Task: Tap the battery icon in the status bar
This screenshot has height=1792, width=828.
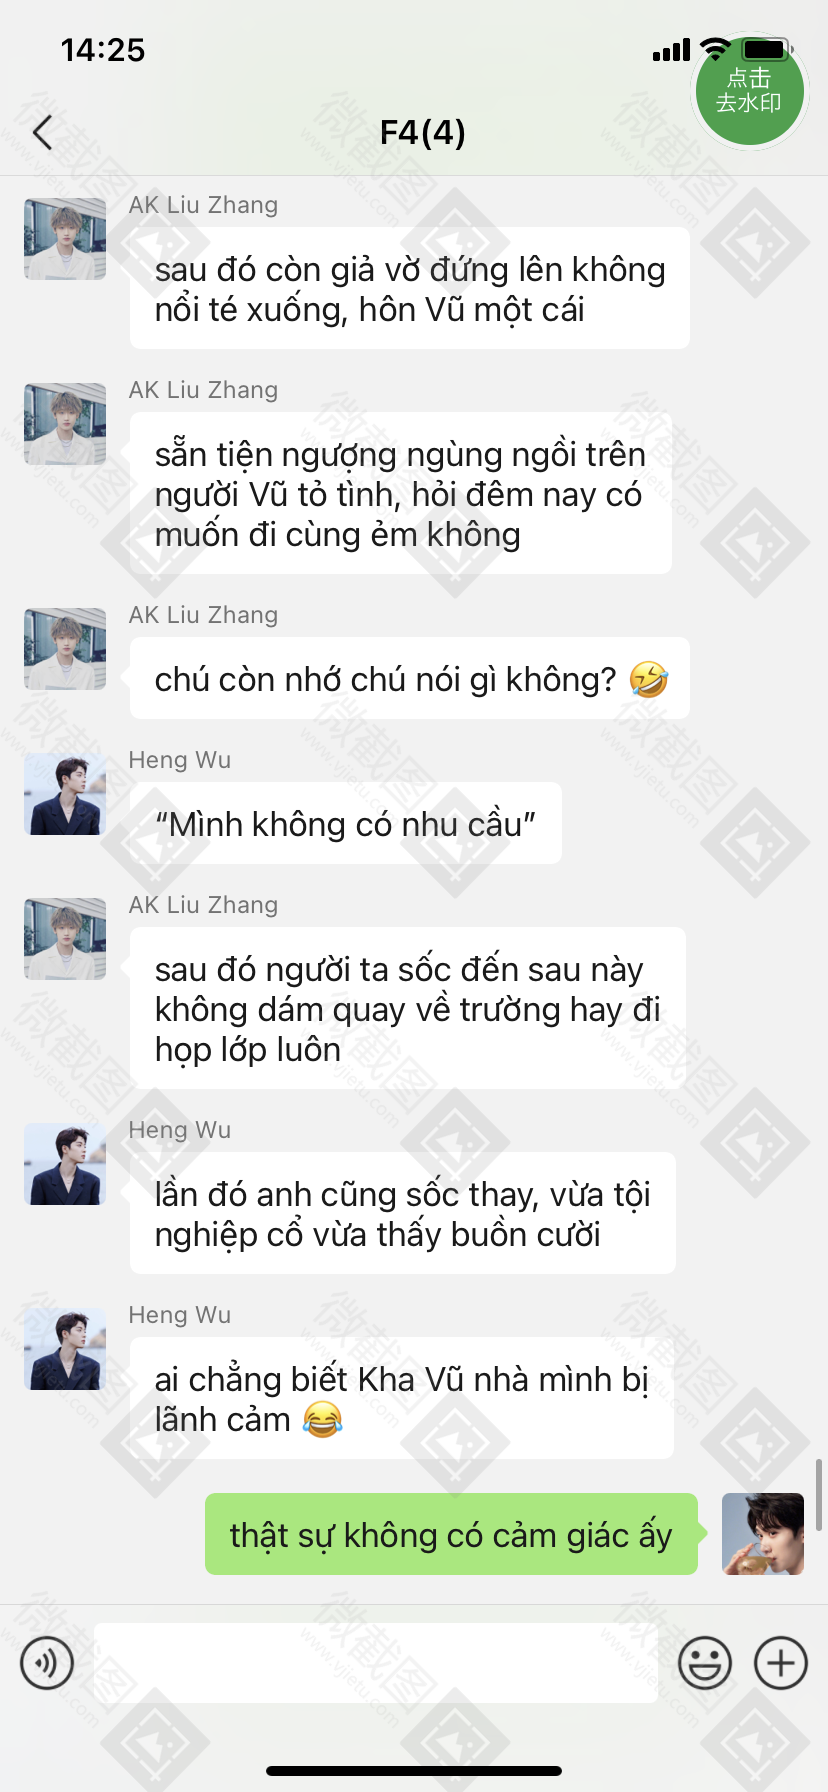Action: [x=767, y=49]
